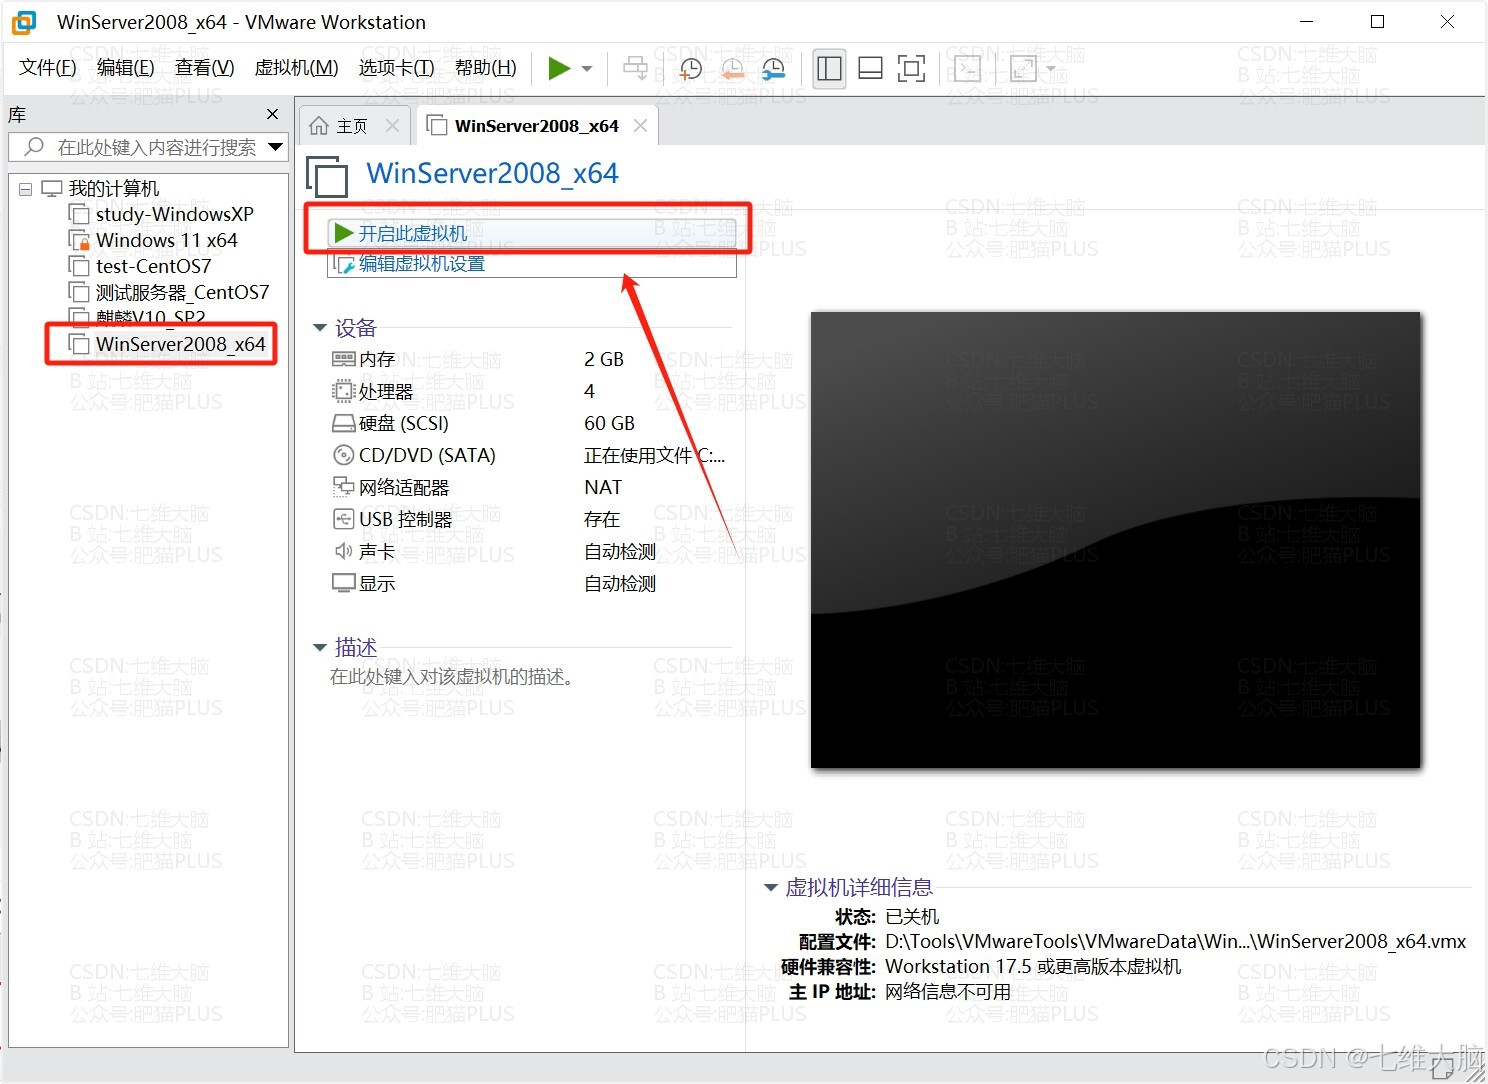The width and height of the screenshot is (1488, 1084).
Task: Click the CD/DVD disc icon
Action: [343, 455]
